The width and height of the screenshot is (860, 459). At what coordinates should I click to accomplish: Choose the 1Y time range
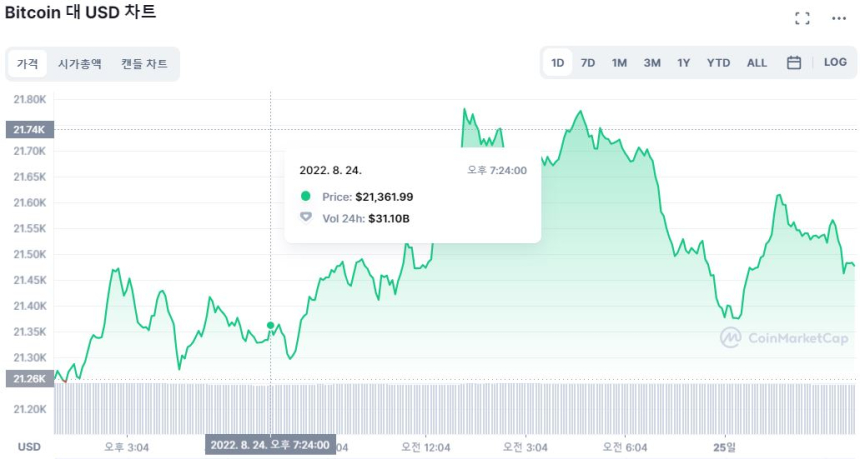pyautogui.click(x=683, y=63)
